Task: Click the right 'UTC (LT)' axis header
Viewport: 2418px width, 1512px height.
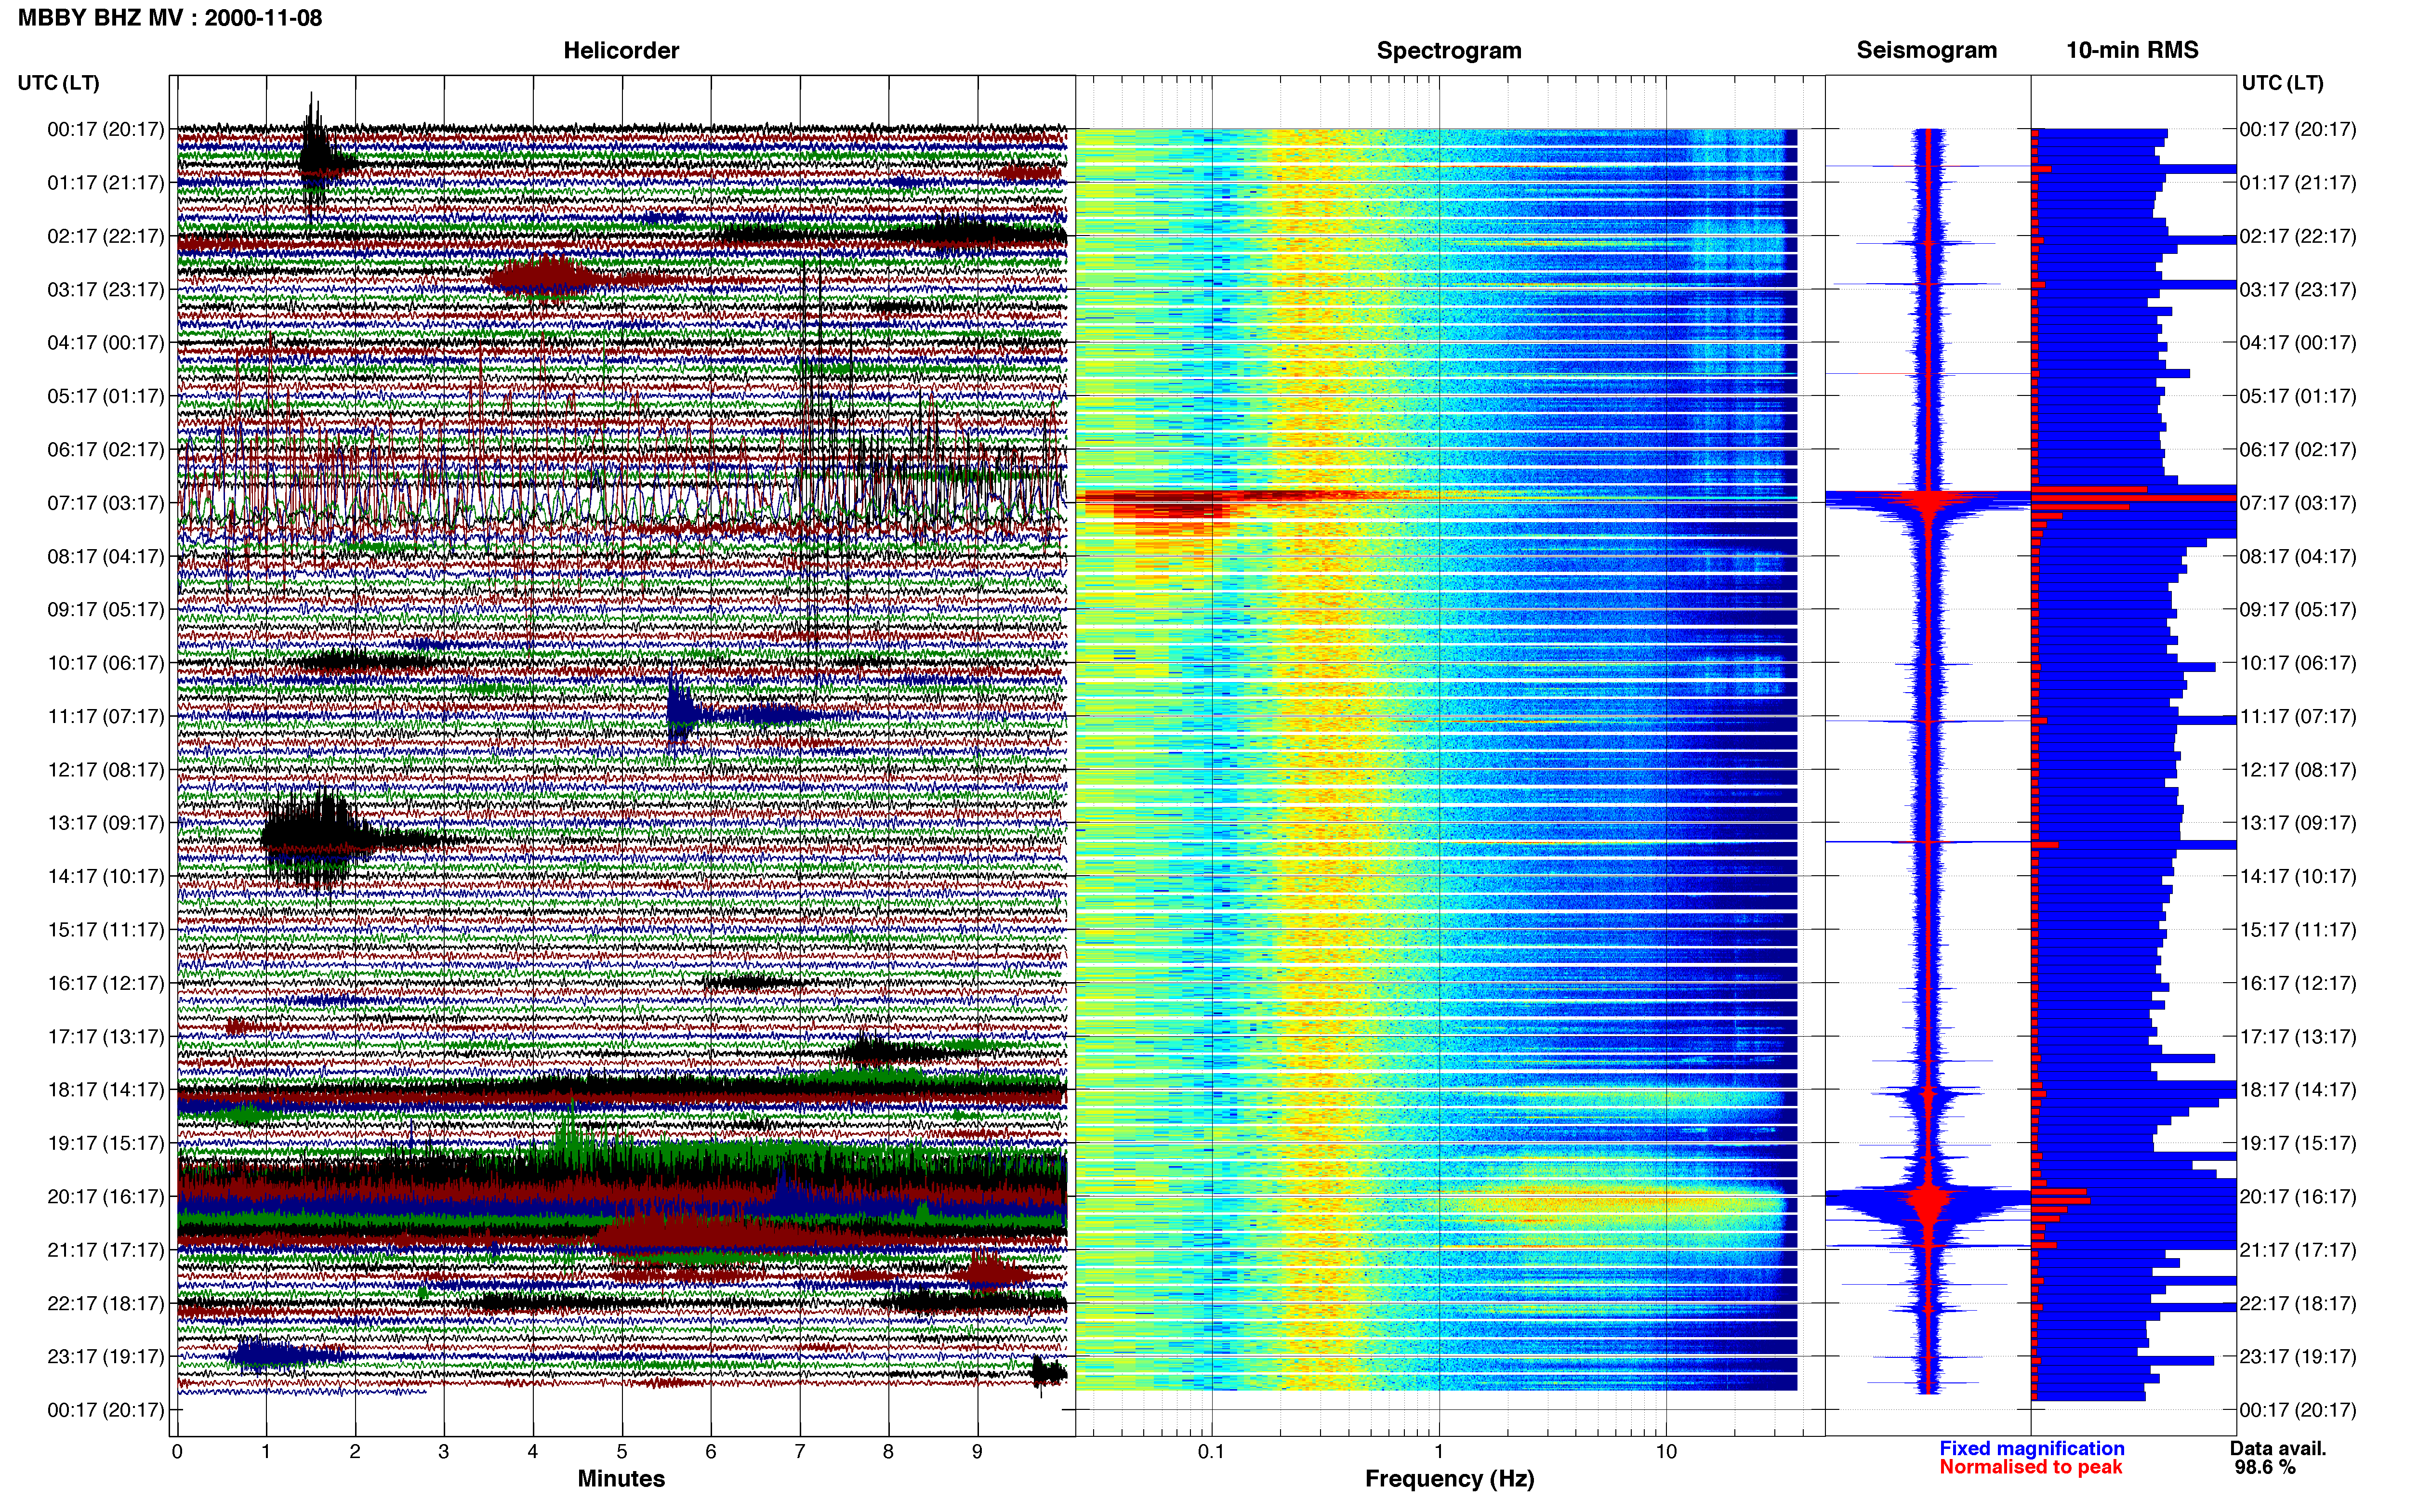Action: 2282,83
